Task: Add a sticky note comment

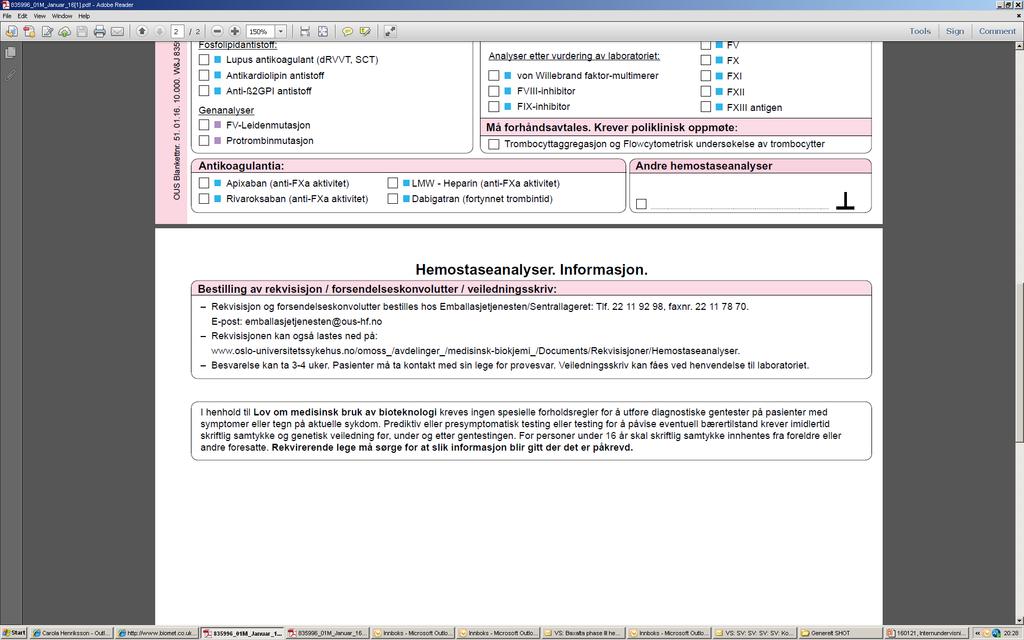Action: (347, 31)
